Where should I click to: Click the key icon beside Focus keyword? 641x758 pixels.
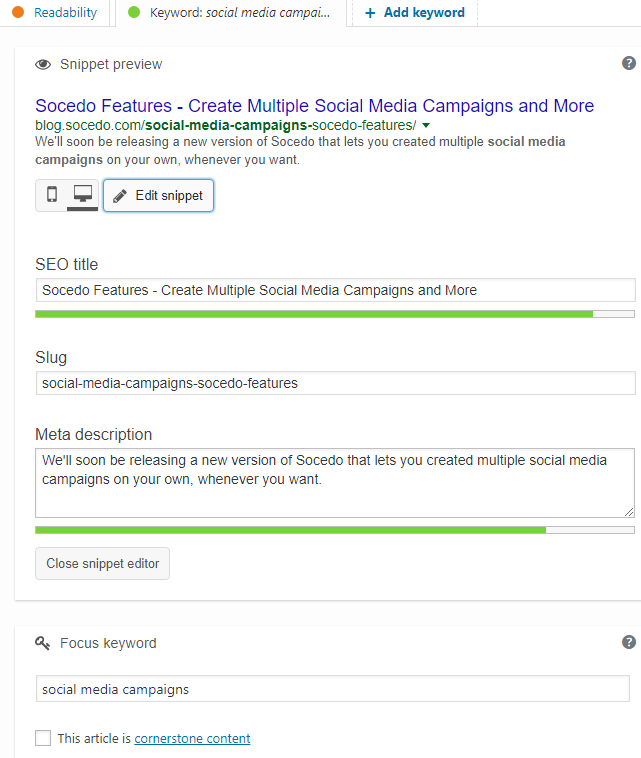point(43,643)
